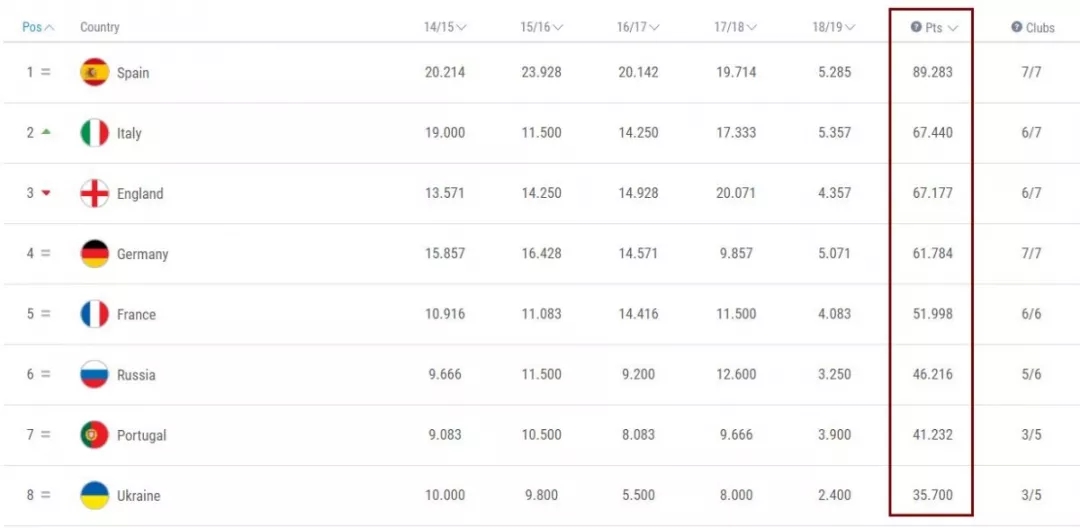Sort by the Pos column
The image size is (1080, 528).
(x=39, y=28)
